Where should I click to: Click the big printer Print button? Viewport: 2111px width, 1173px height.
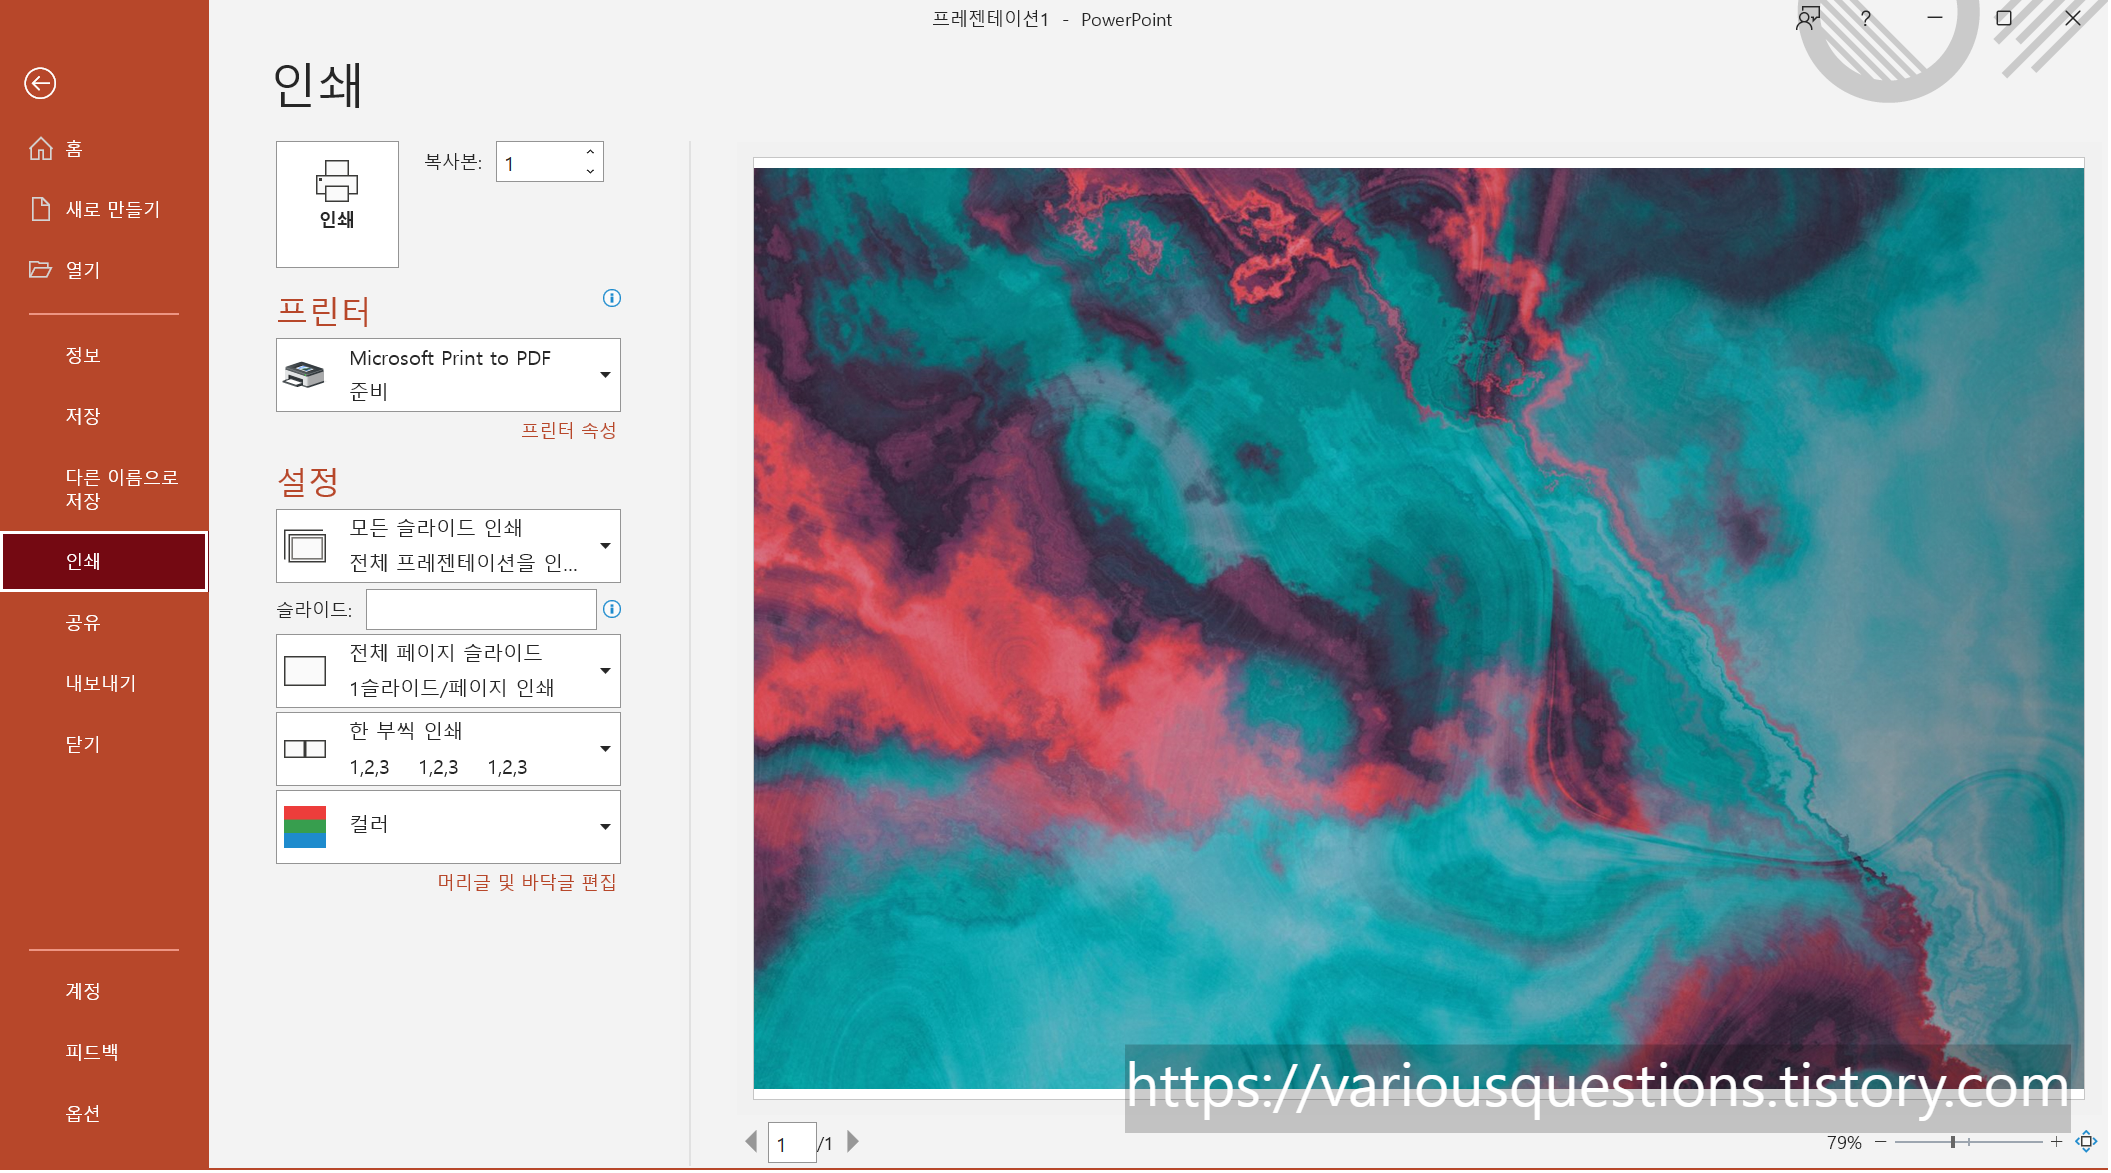(337, 204)
